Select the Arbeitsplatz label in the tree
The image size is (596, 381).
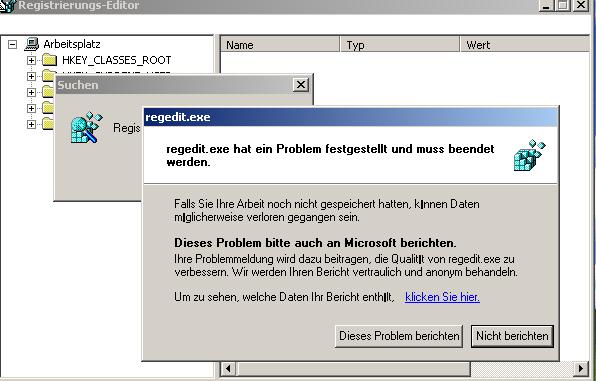tap(72, 44)
